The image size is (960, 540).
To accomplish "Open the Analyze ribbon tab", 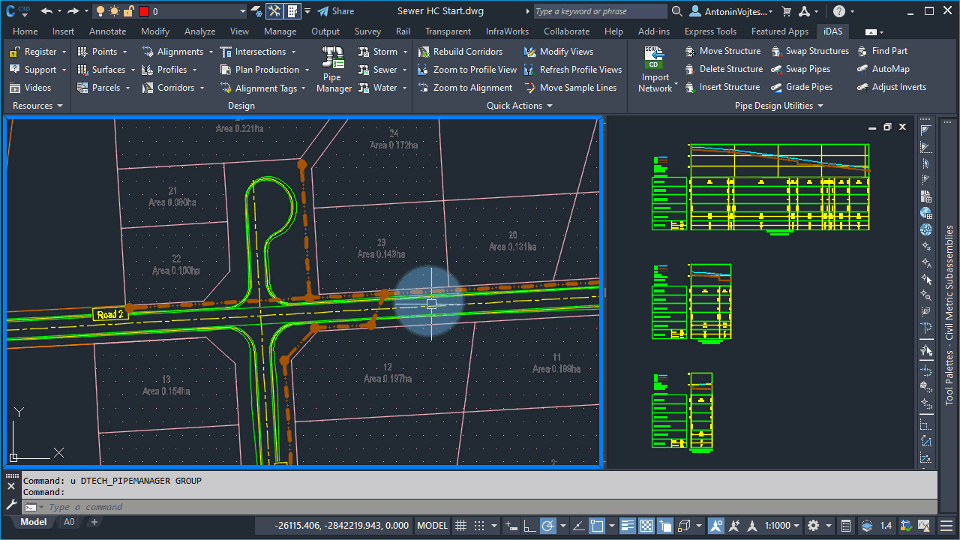I will click(x=200, y=31).
